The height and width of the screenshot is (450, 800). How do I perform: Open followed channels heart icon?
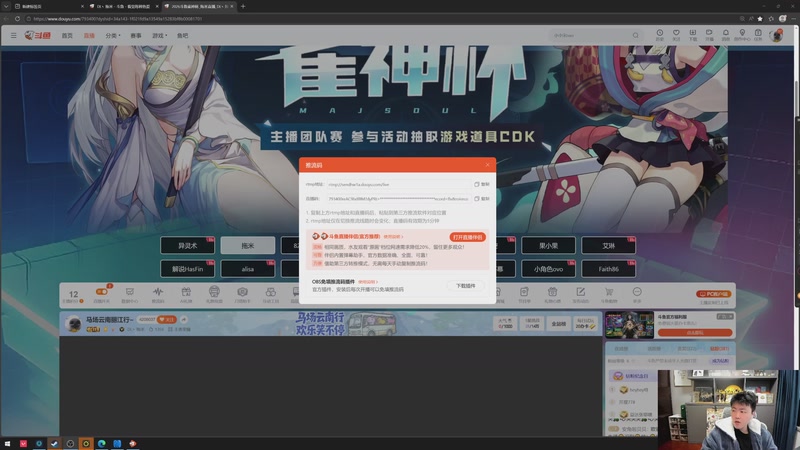pos(676,35)
